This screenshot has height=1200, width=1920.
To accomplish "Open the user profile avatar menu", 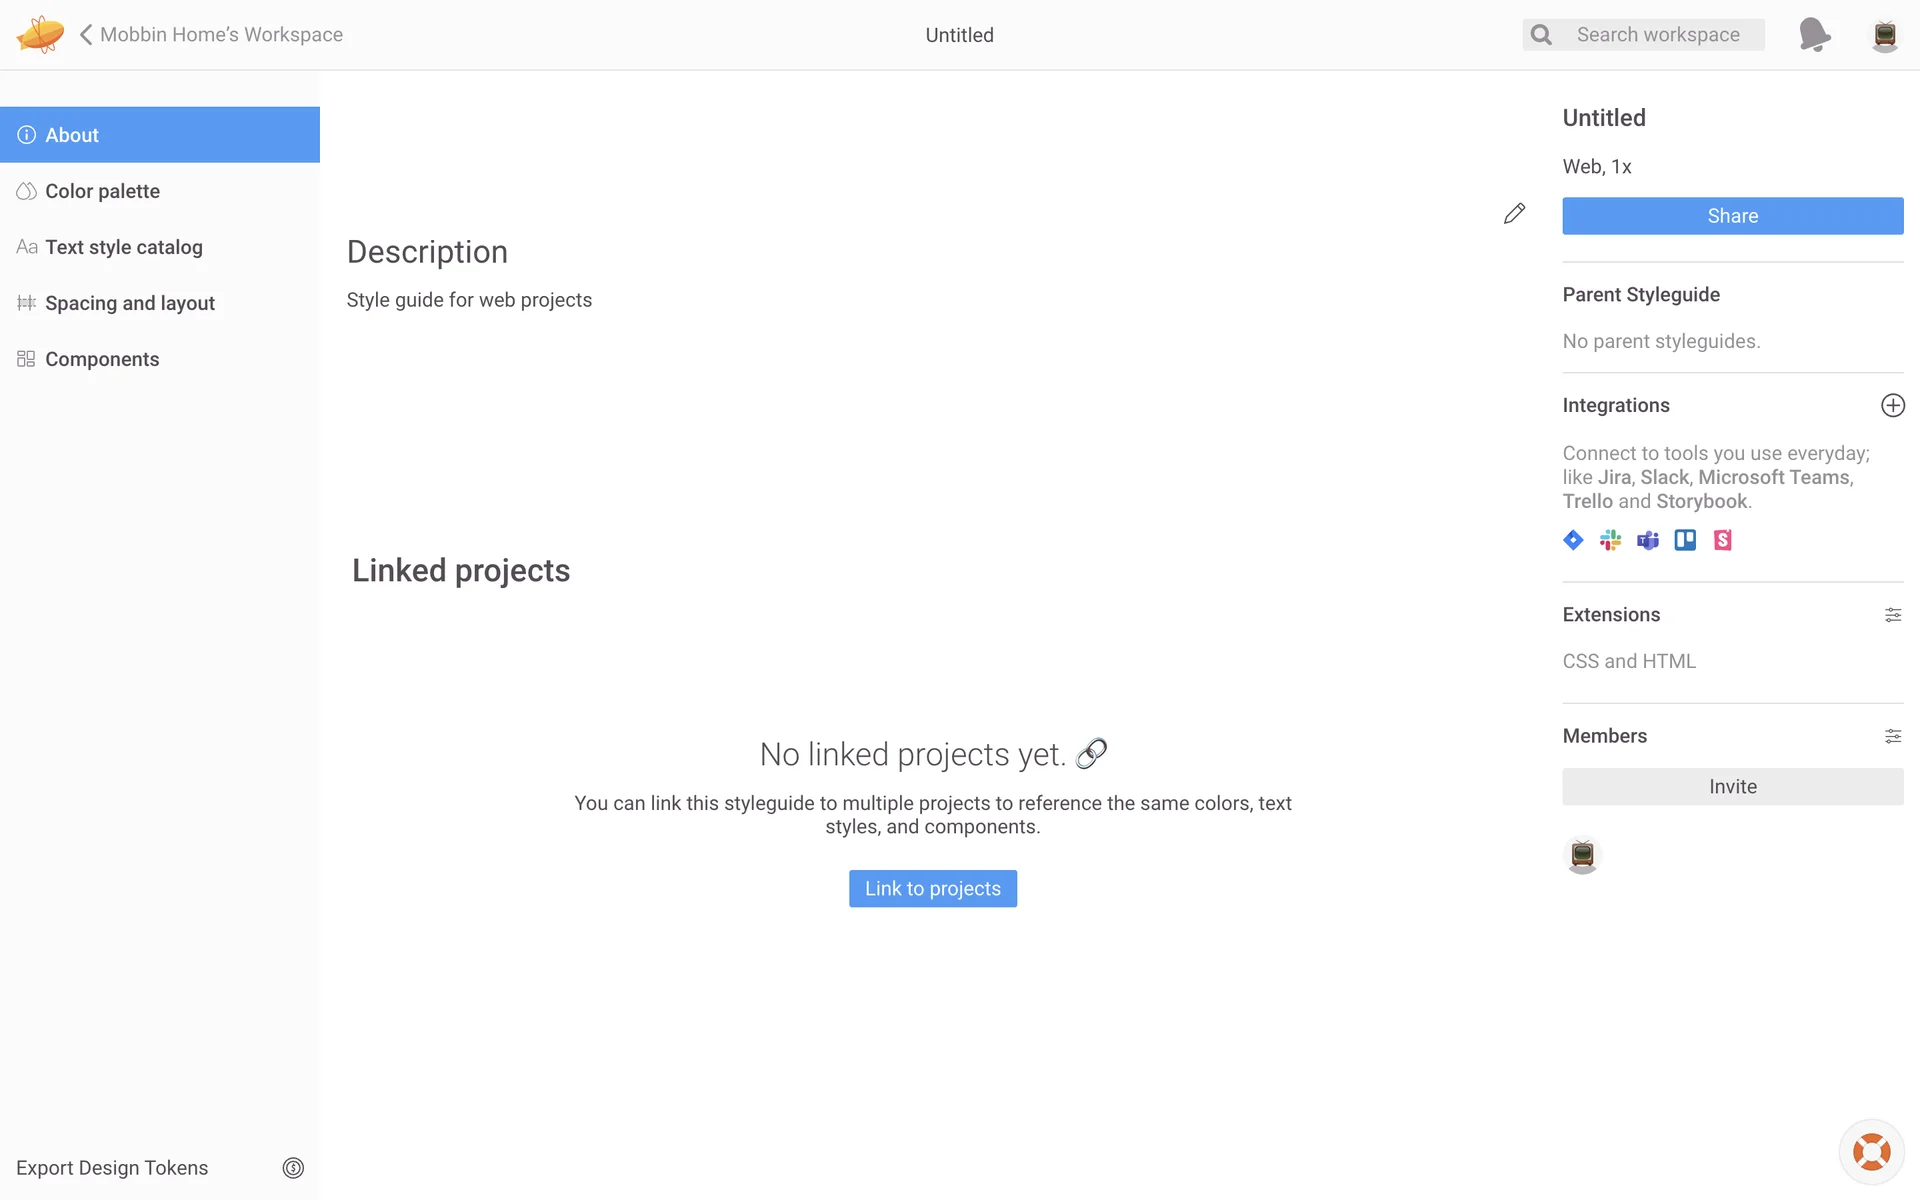I will (1885, 35).
